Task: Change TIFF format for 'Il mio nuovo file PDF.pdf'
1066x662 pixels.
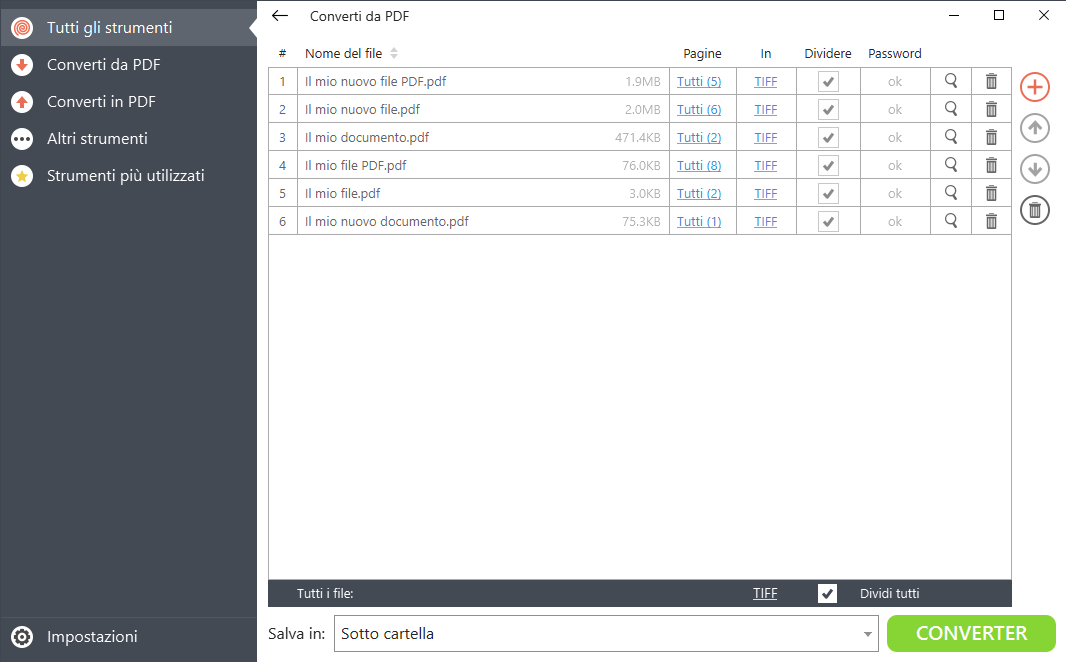Action: pos(766,82)
